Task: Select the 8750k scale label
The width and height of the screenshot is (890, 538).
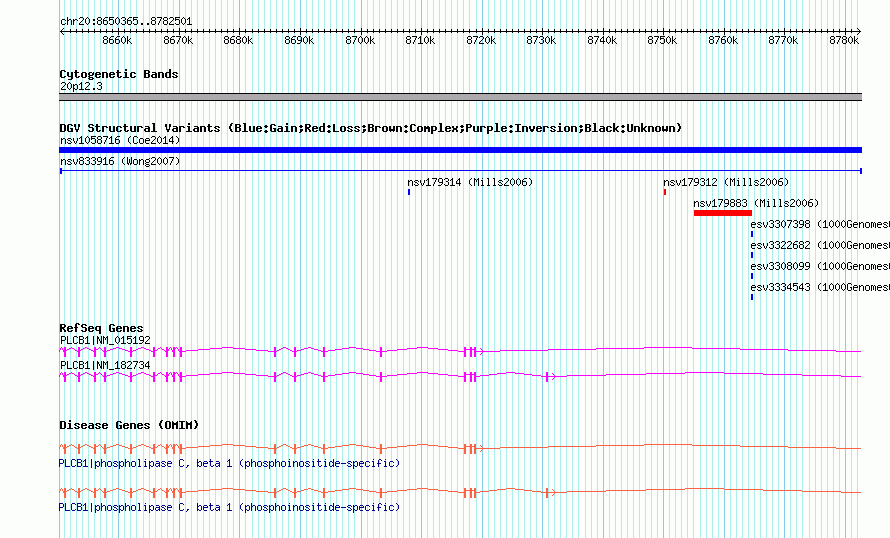Action: pyautogui.click(x=662, y=40)
